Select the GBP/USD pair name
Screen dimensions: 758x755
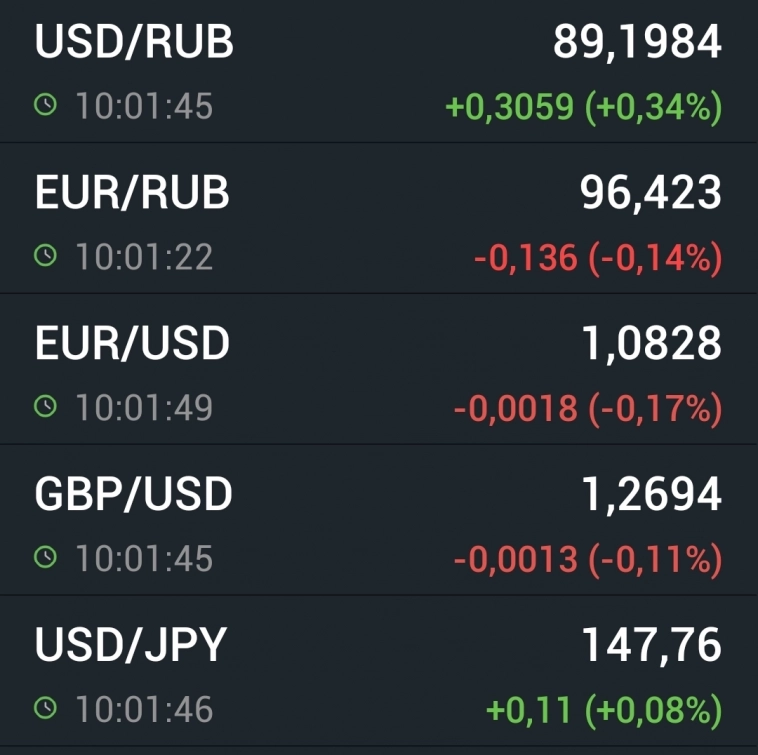tap(133, 495)
